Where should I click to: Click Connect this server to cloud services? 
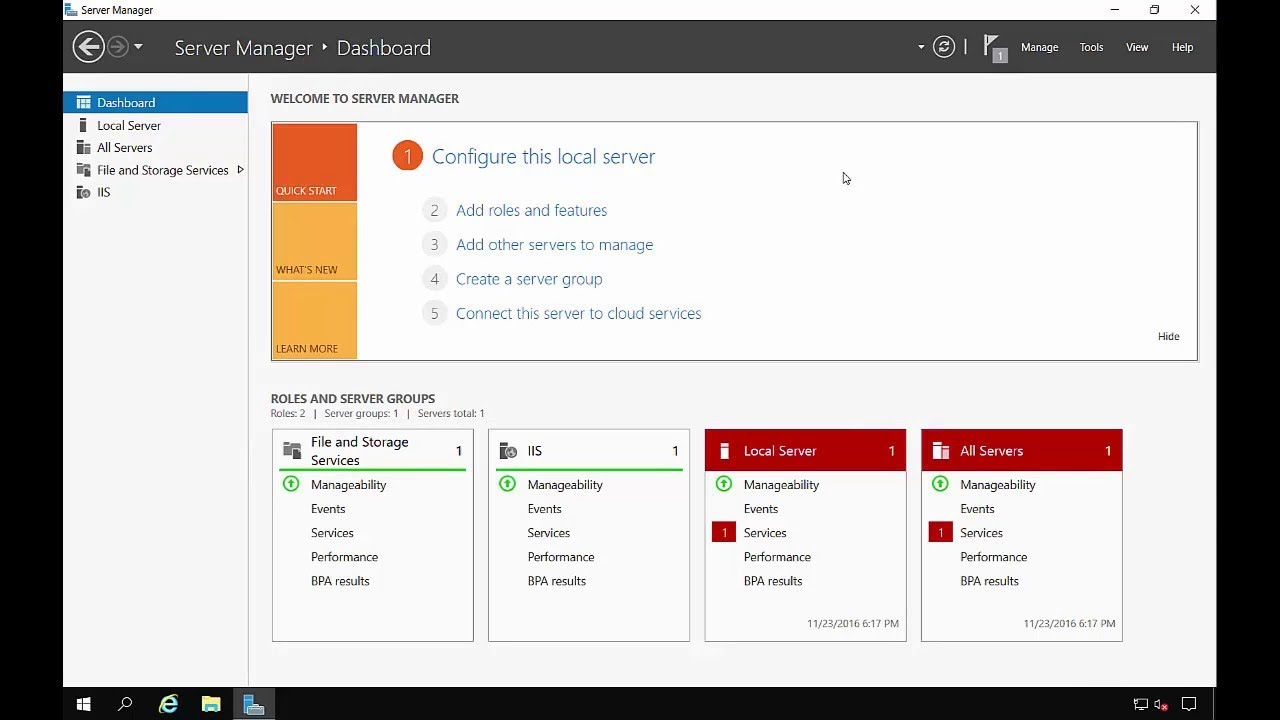click(578, 313)
